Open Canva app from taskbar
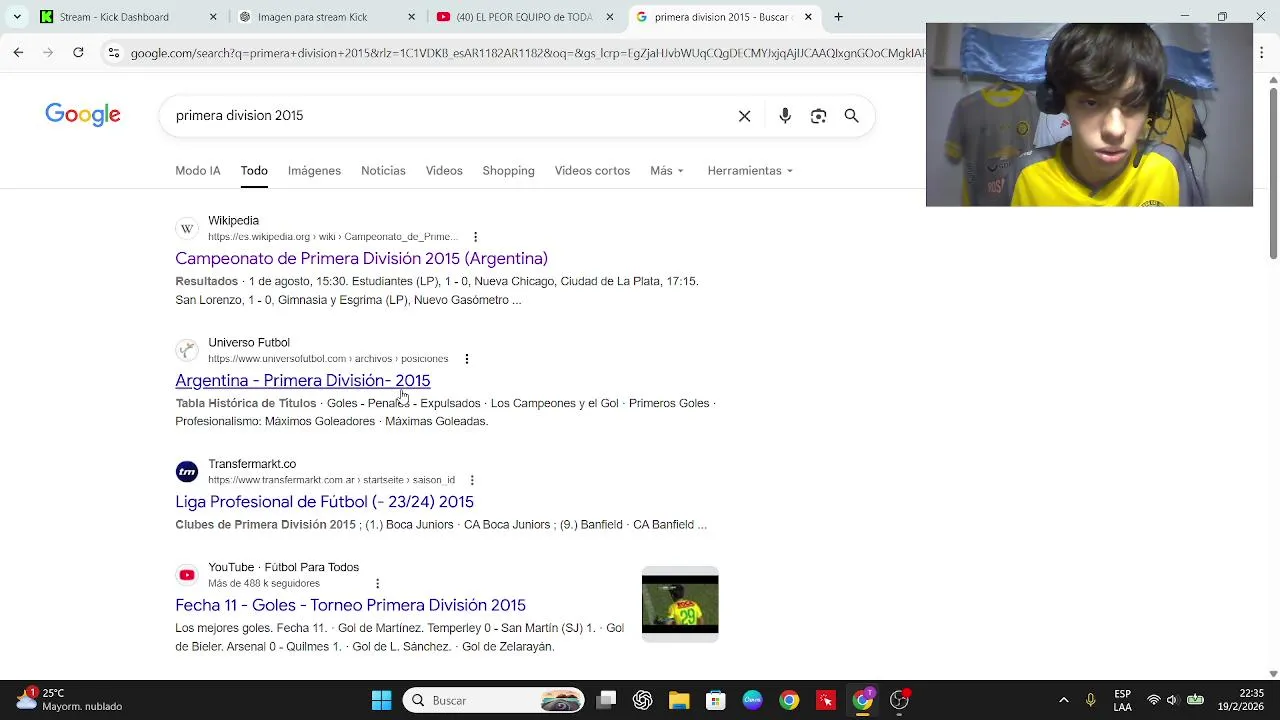Viewport: 1280px width, 720px height. pos(752,700)
